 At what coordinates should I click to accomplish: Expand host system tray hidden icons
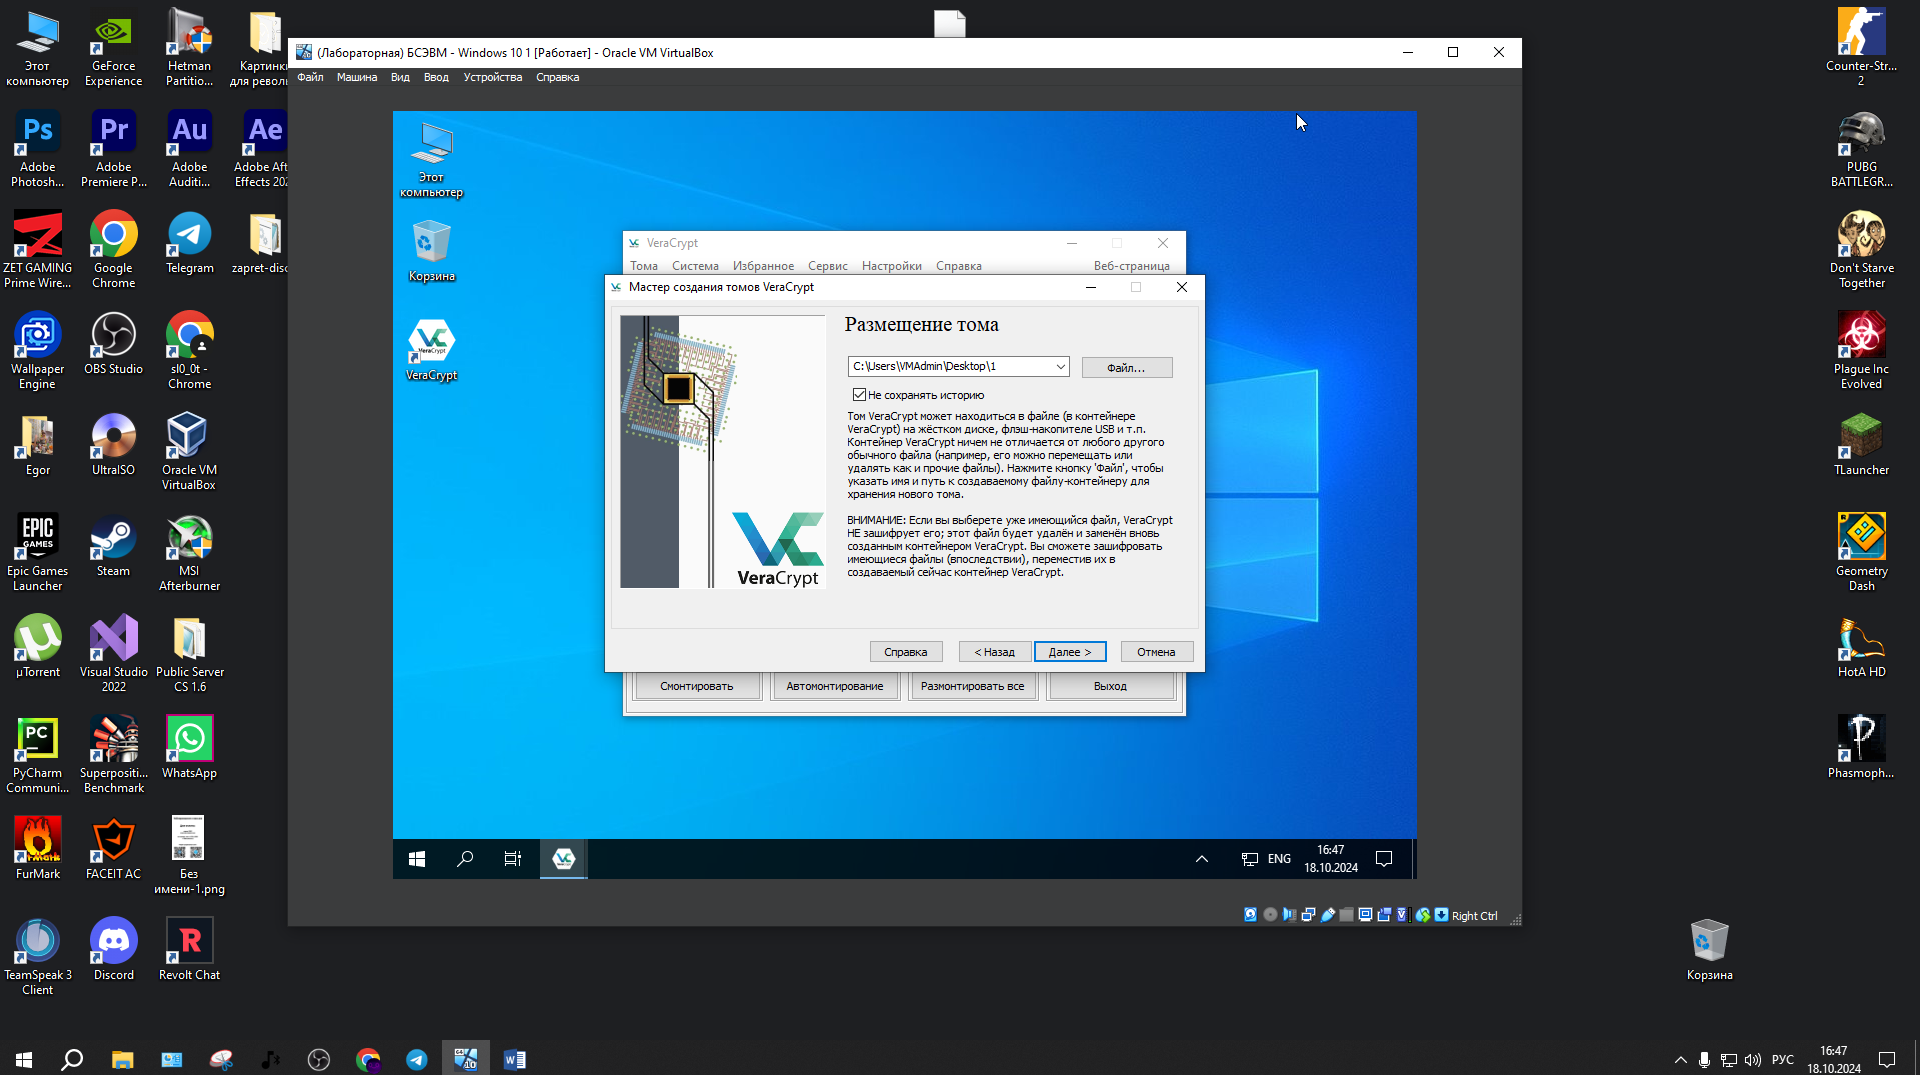1681,1060
